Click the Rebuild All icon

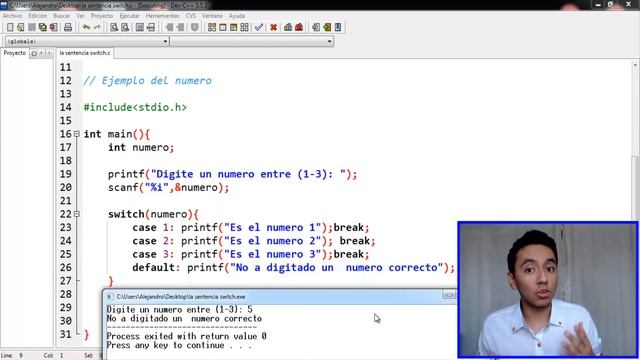pyautogui.click(x=244, y=27)
